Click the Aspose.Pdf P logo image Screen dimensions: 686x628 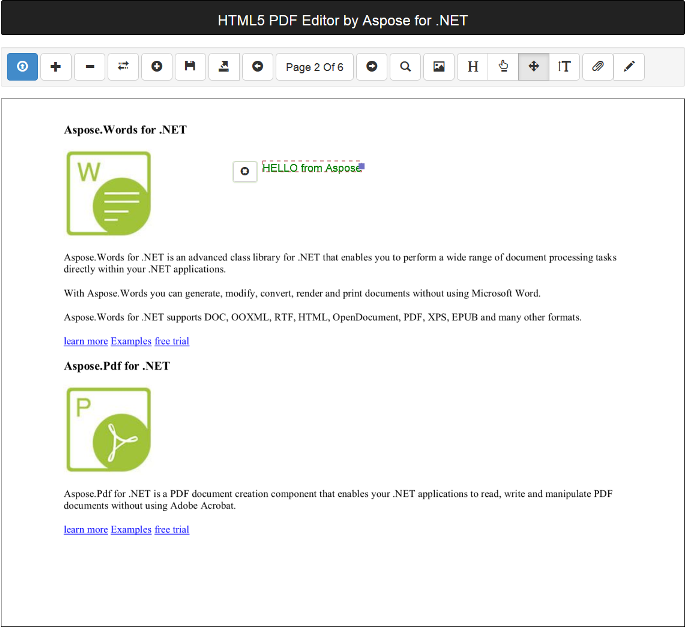pyautogui.click(x=108, y=430)
